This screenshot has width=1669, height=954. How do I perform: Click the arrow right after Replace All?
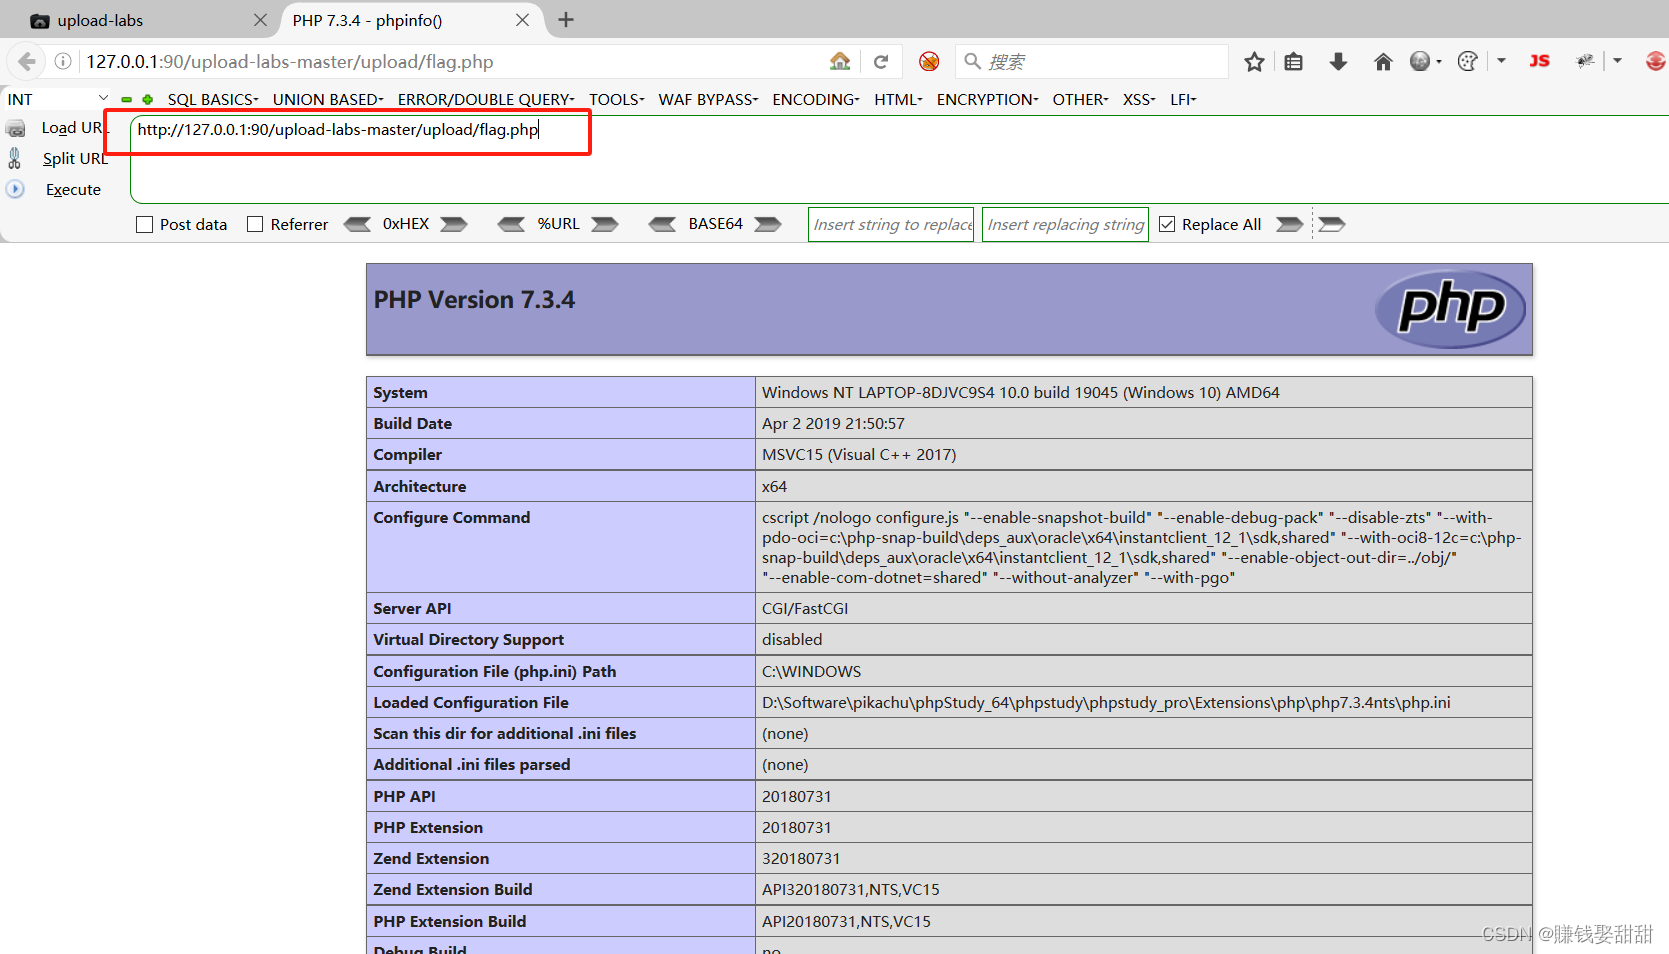[x=1290, y=224]
